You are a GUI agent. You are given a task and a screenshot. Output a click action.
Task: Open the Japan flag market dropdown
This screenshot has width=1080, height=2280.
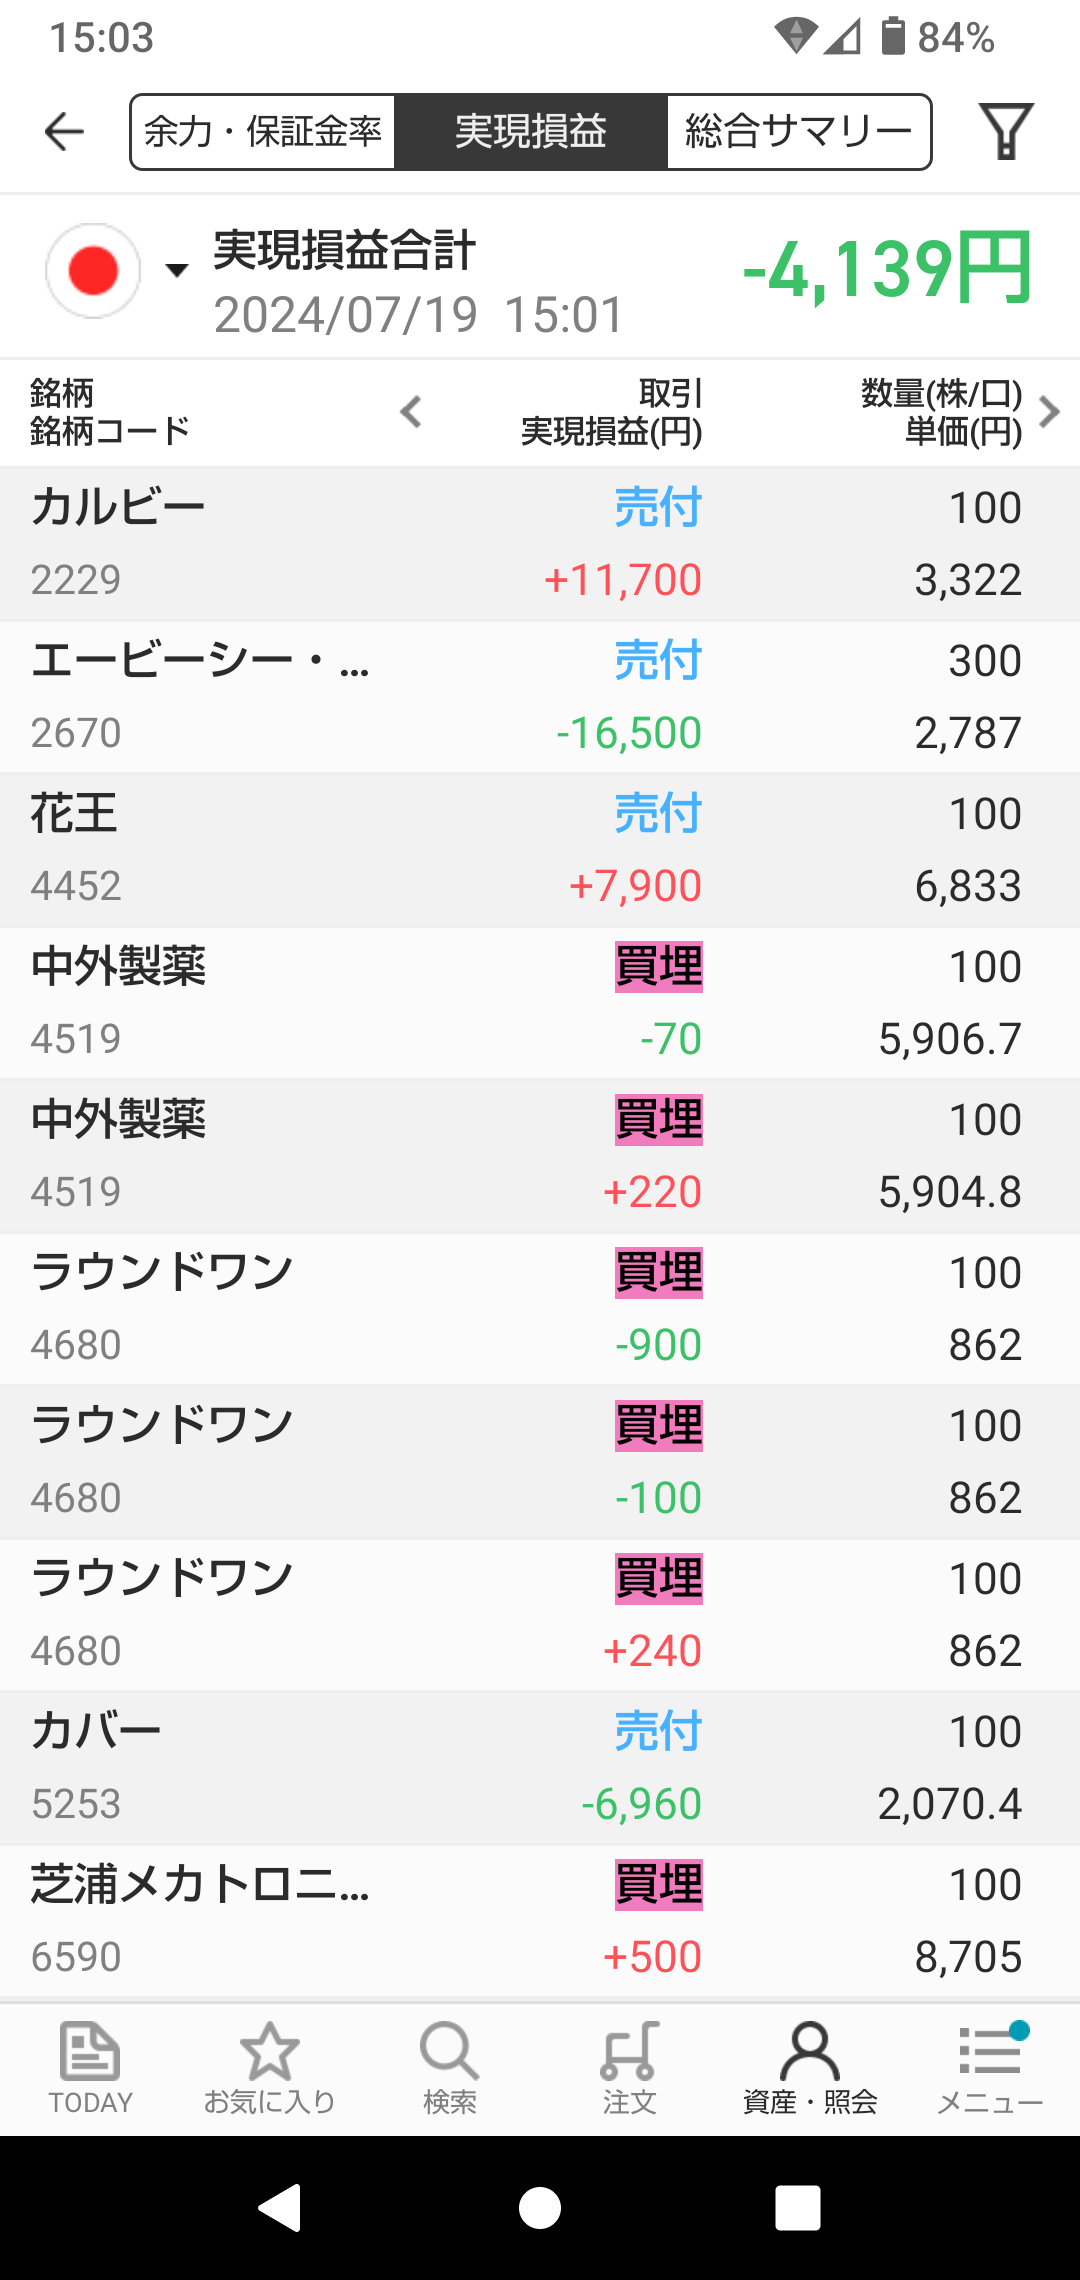117,271
